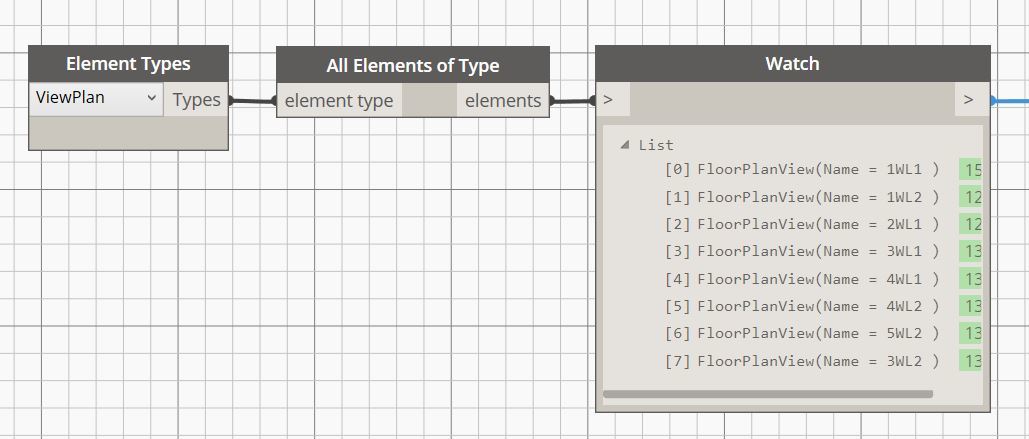The width and height of the screenshot is (1029, 439).
Task: Select the Watch node title bar
Action: click(792, 64)
